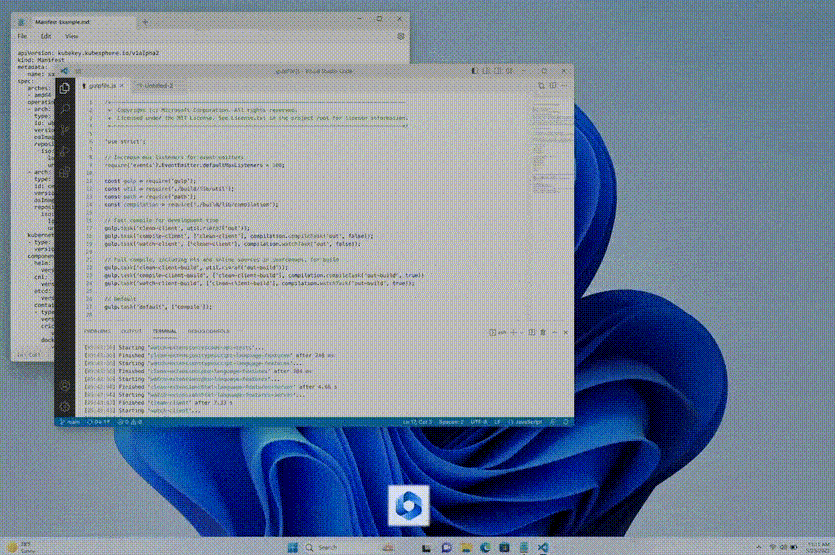835x555 pixels.
Task: Open editor More Actions ellipsis menu
Action: [x=564, y=85]
